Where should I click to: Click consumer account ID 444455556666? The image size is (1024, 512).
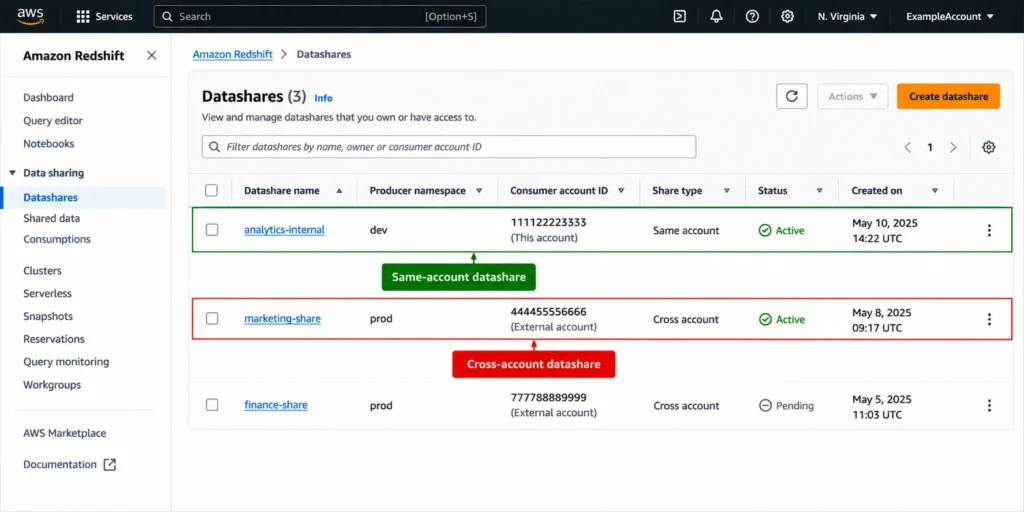[x=549, y=312]
